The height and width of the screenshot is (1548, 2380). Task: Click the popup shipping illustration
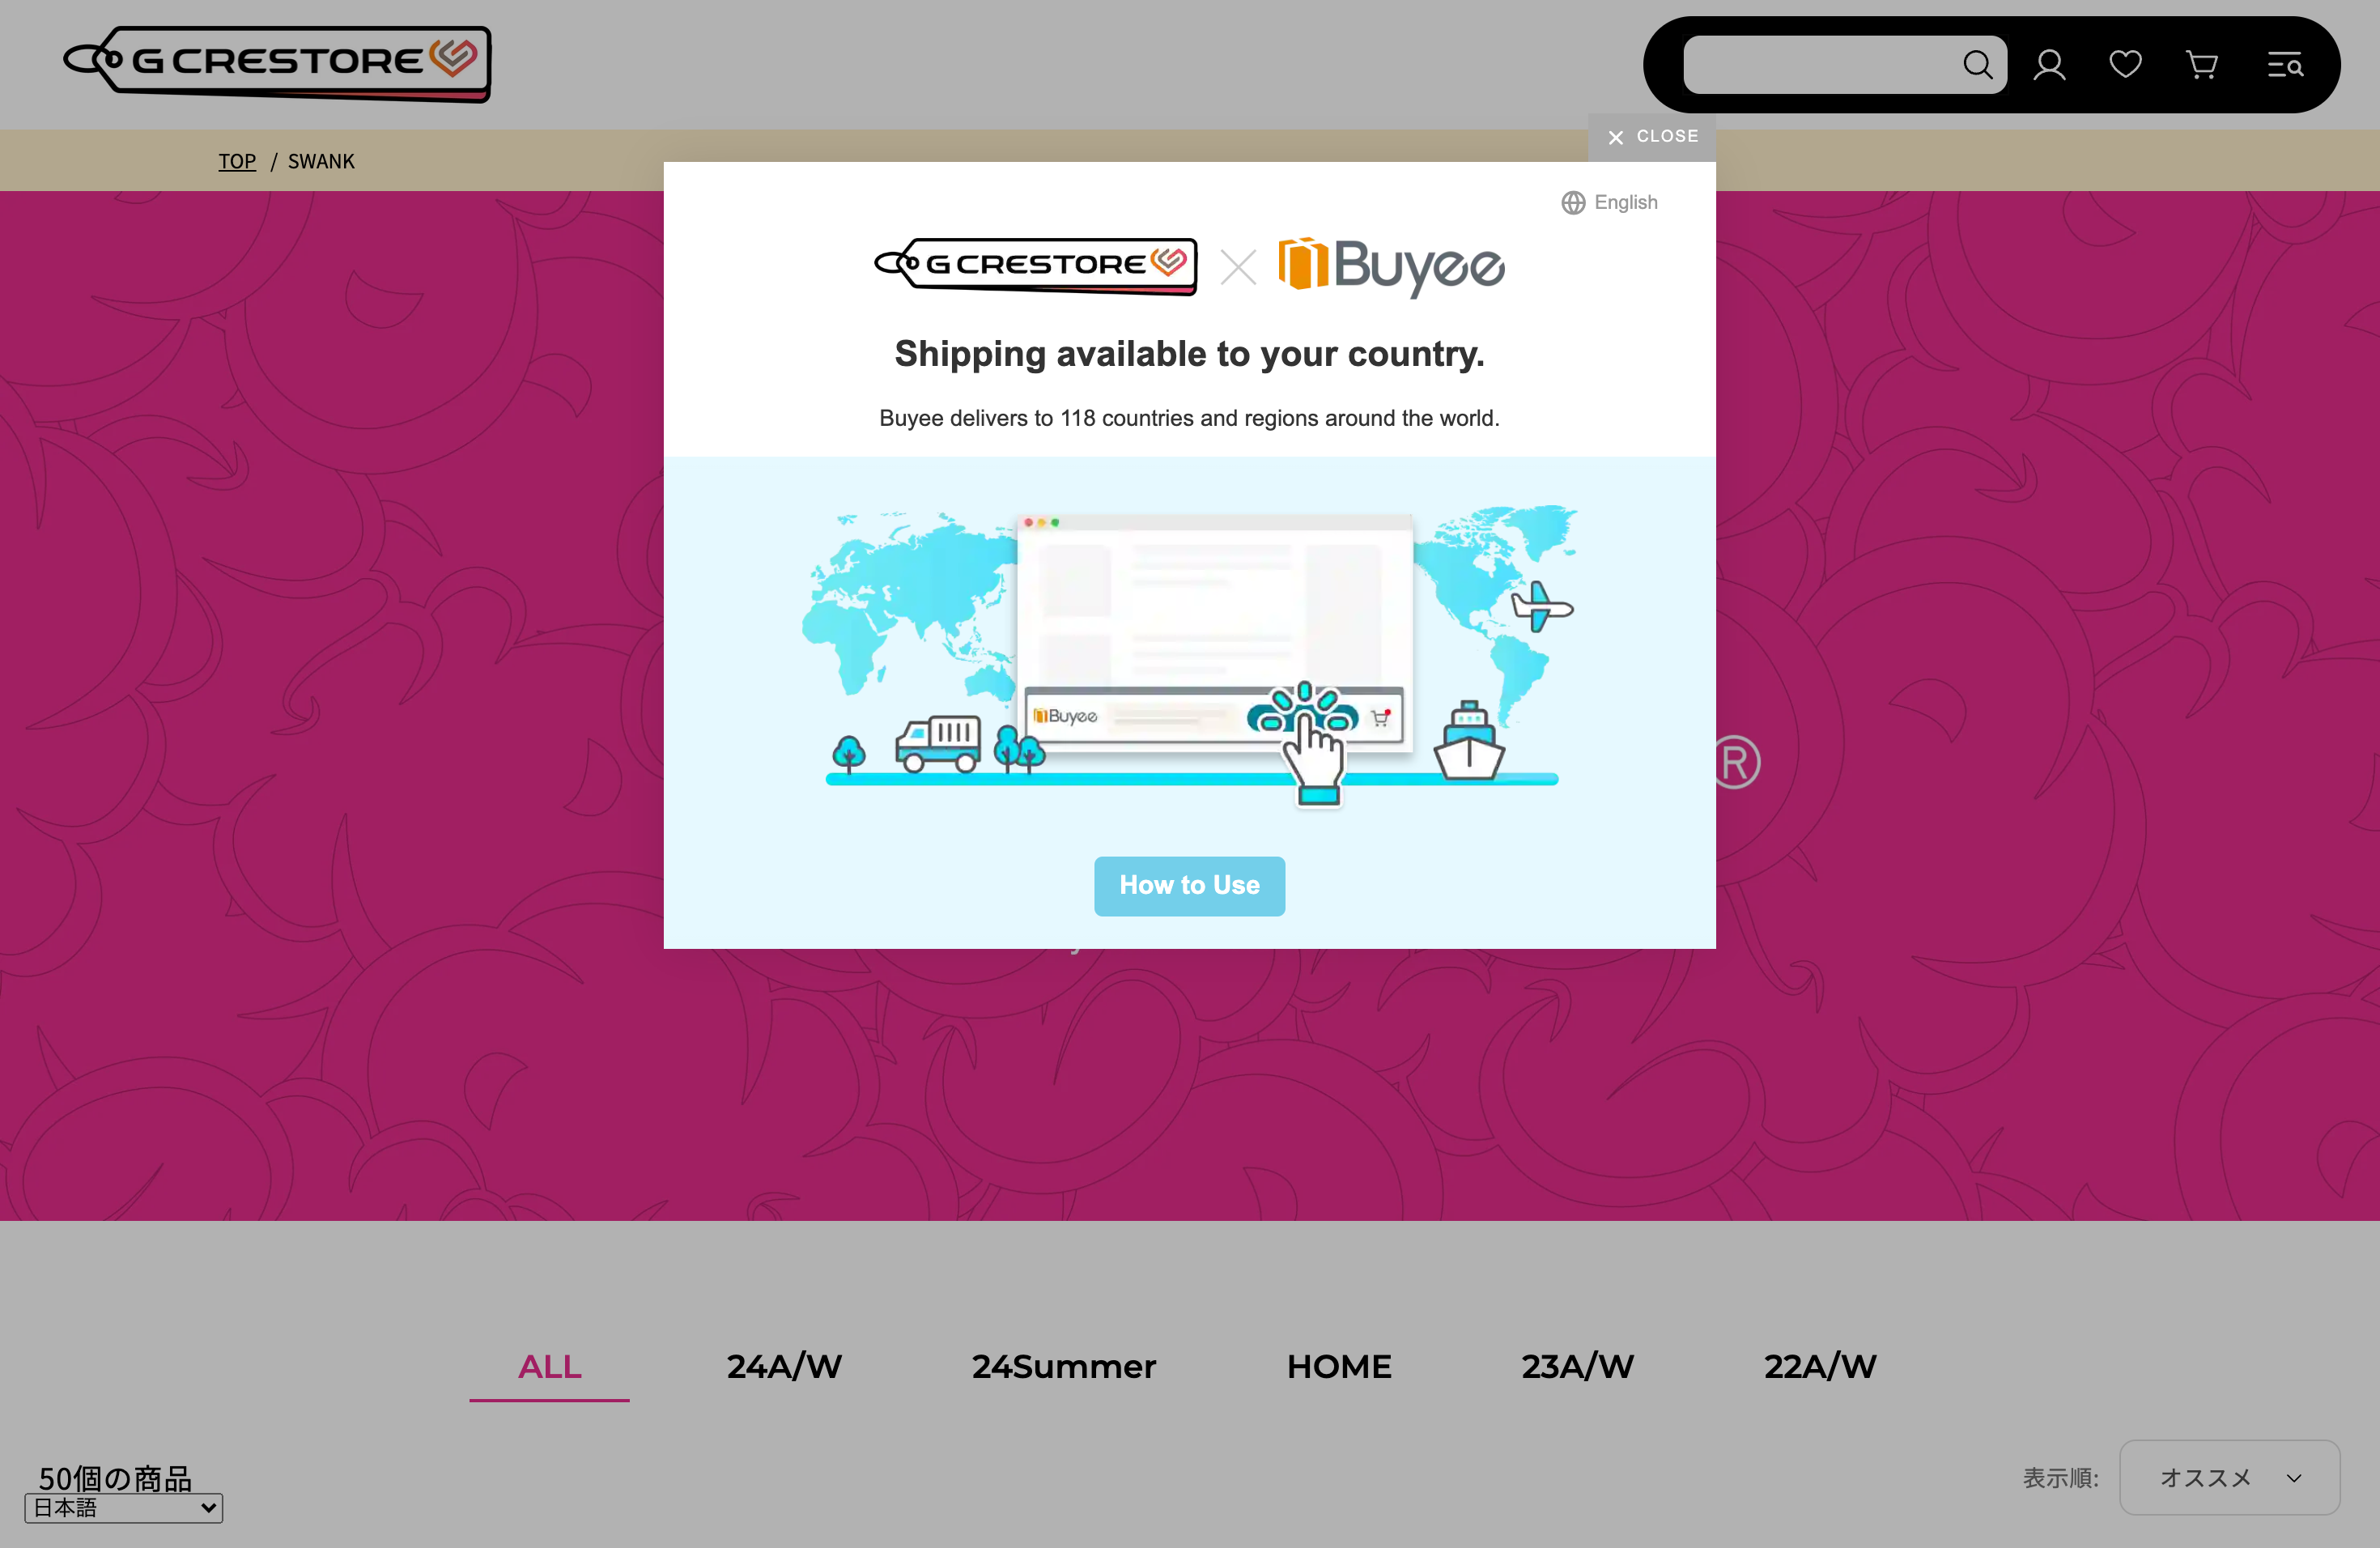[x=1189, y=655]
